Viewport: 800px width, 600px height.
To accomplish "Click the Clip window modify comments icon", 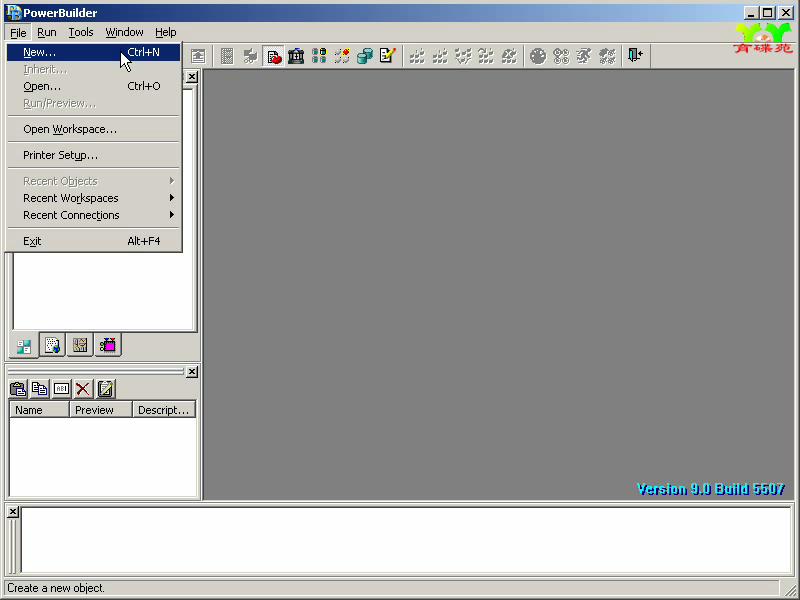I will [x=105, y=389].
